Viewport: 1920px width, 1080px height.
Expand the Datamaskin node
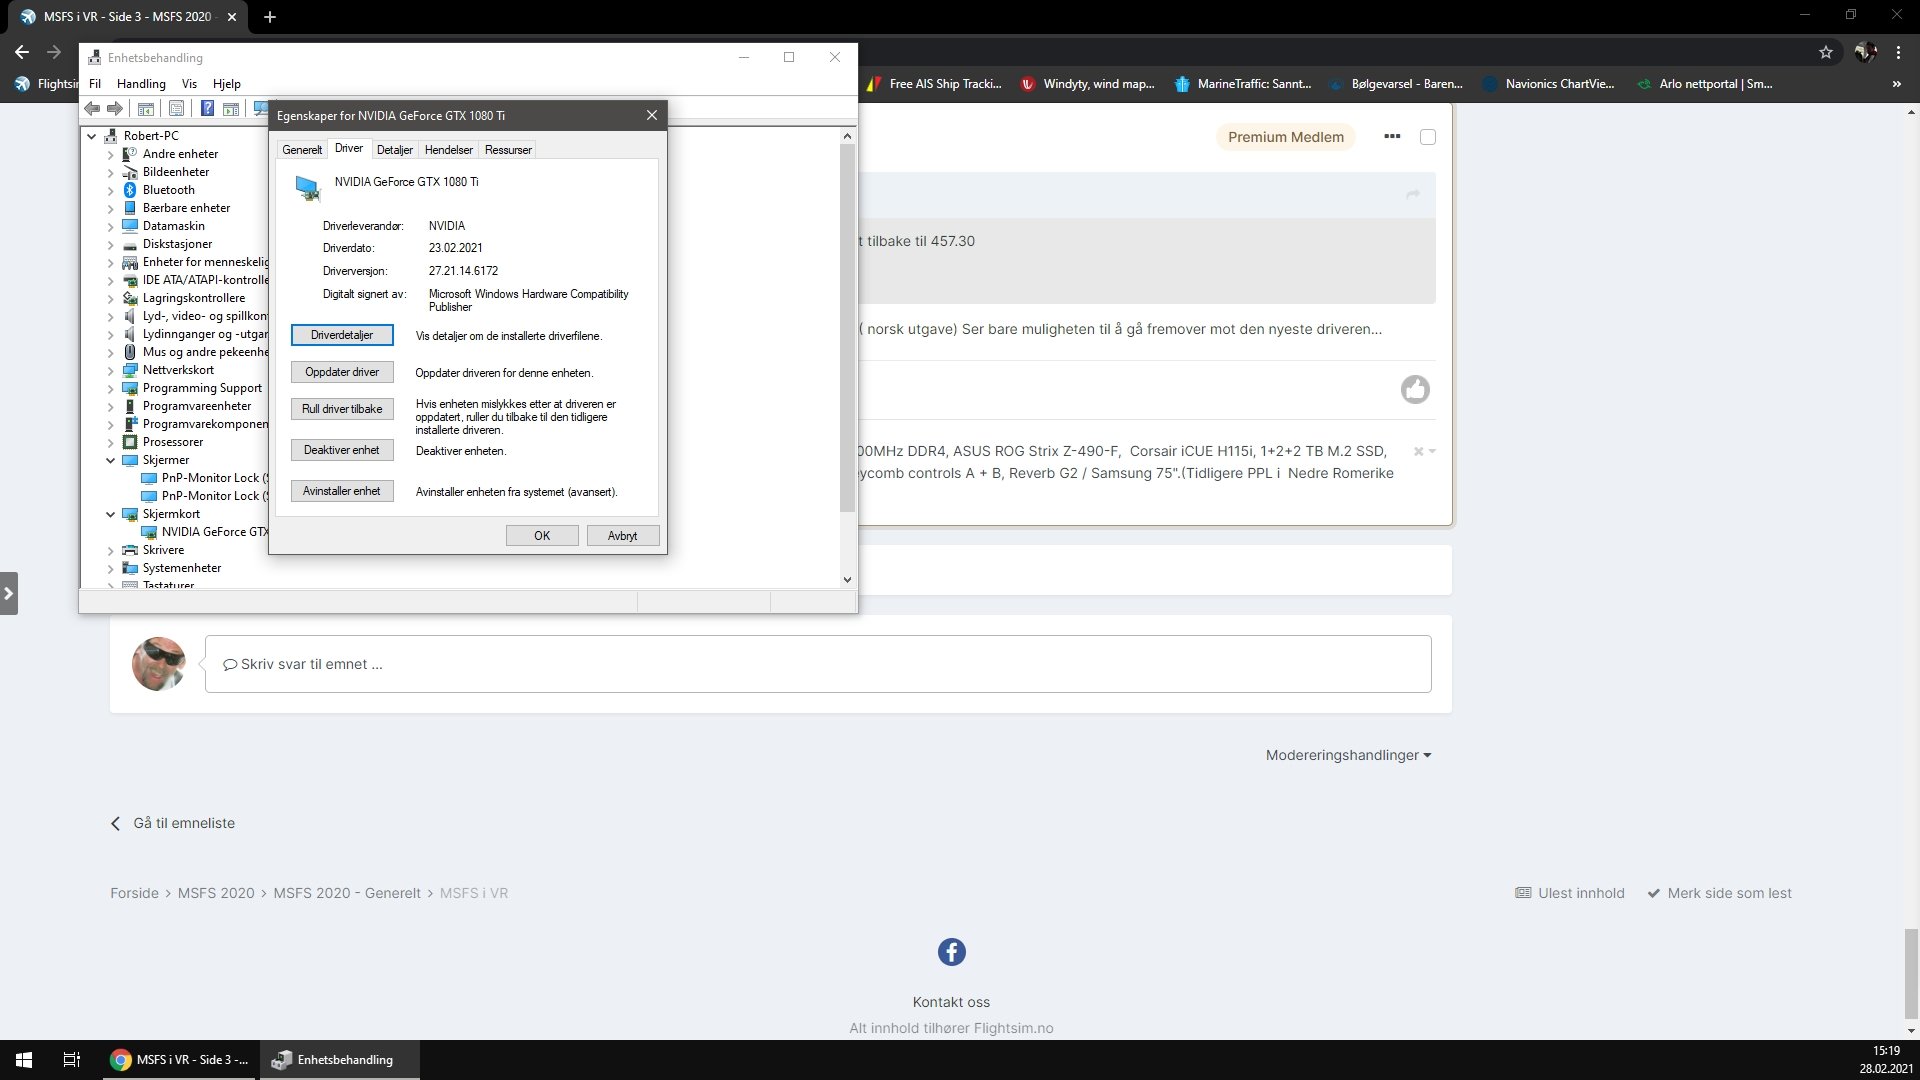pyautogui.click(x=110, y=226)
